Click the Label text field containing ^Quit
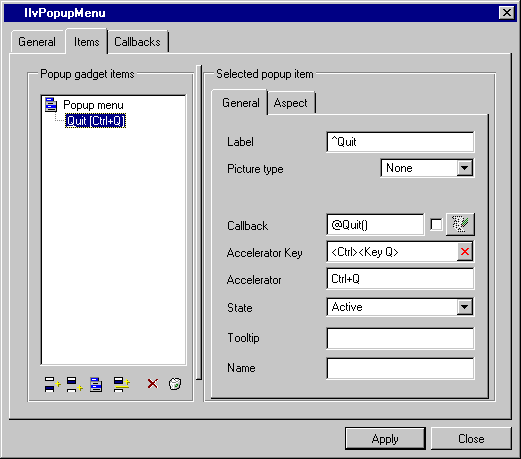This screenshot has width=521, height=459. point(400,142)
